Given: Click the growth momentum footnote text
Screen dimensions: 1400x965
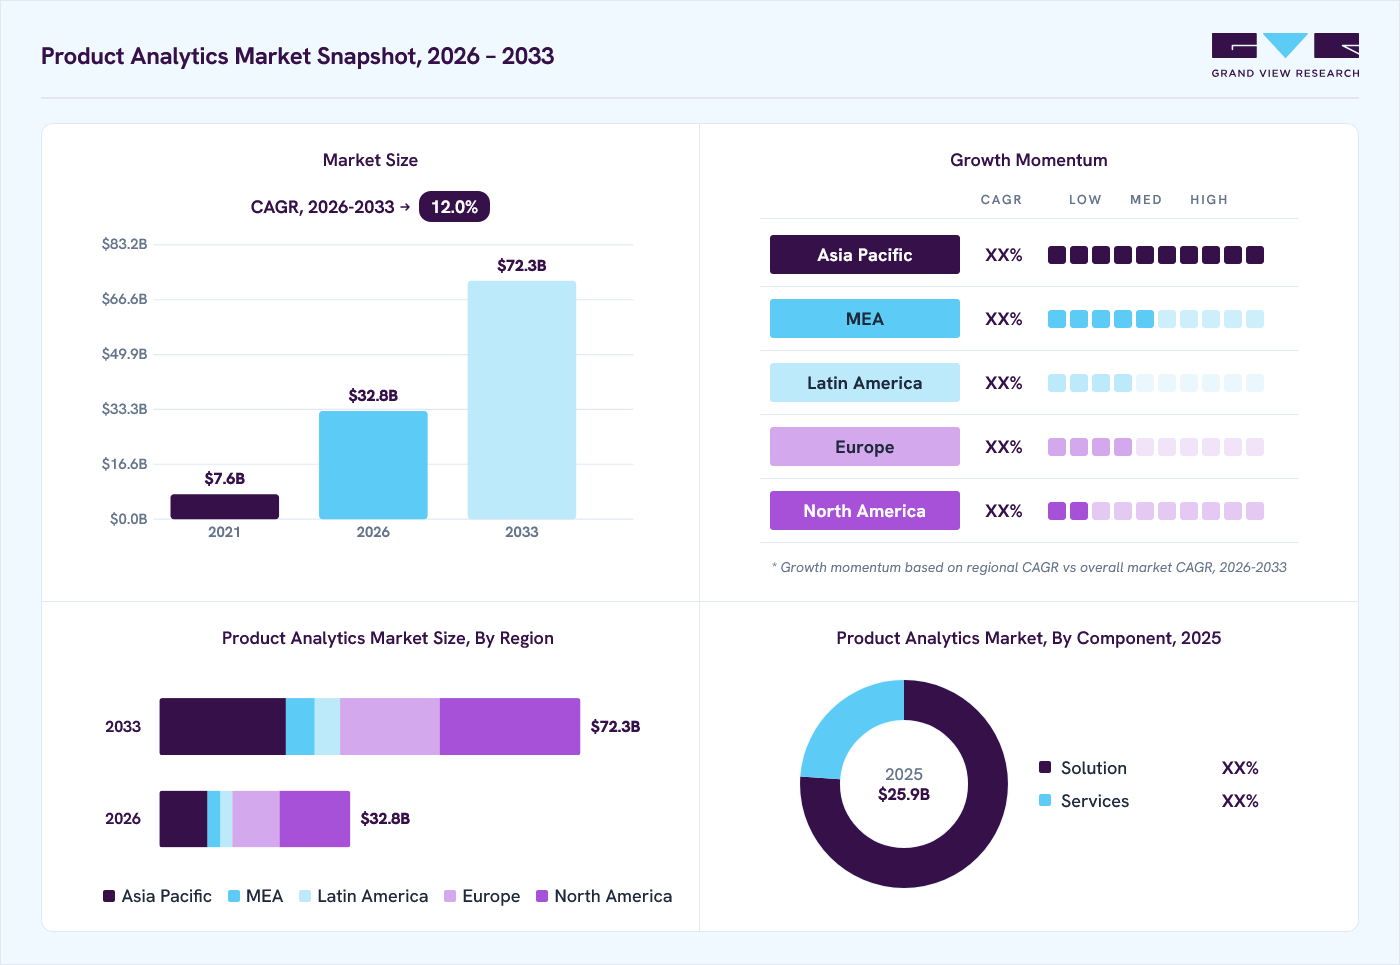Looking at the screenshot, I should [x=1029, y=567].
